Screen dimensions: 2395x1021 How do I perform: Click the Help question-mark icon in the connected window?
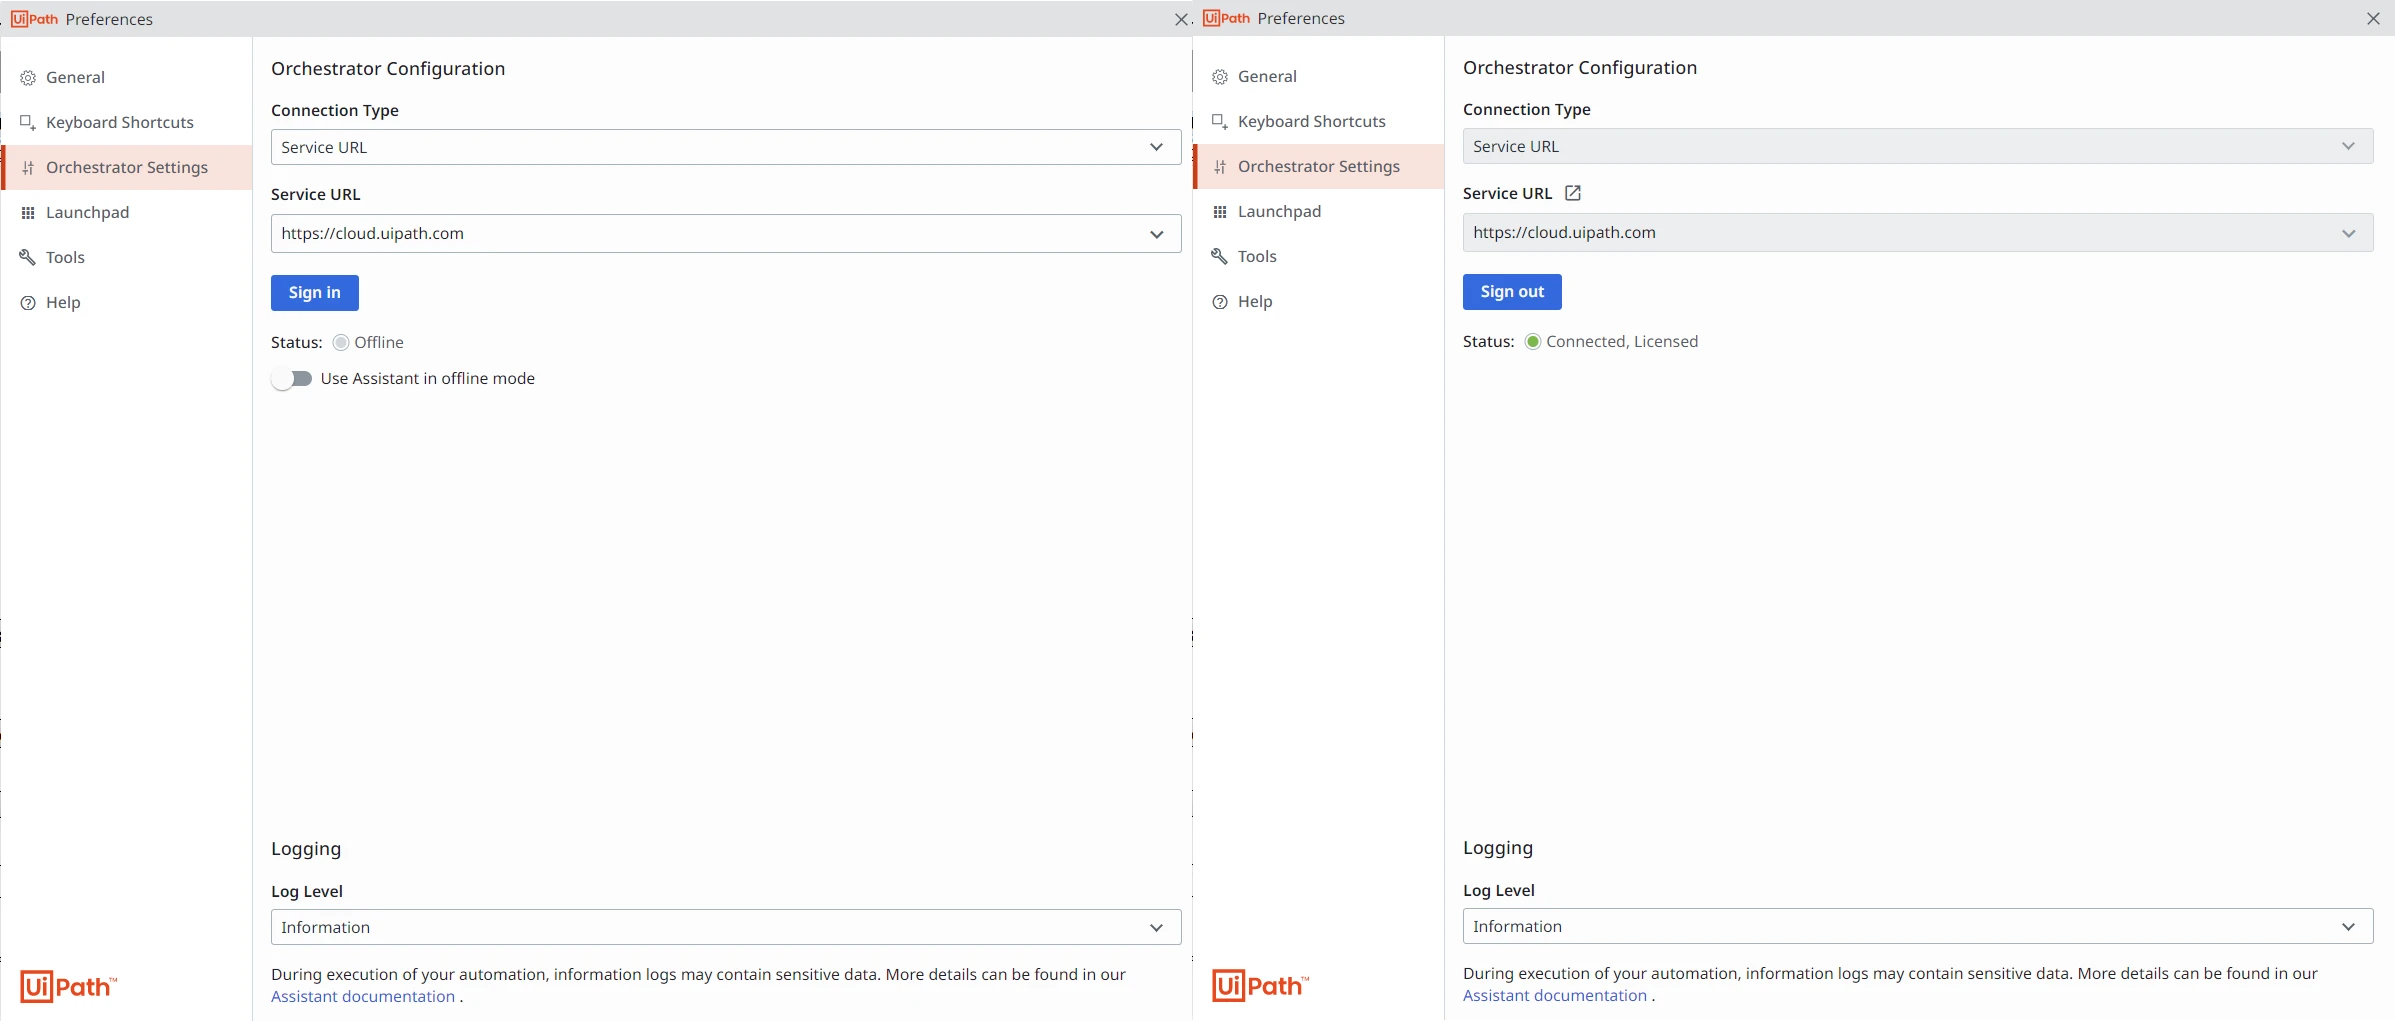pos(1220,302)
